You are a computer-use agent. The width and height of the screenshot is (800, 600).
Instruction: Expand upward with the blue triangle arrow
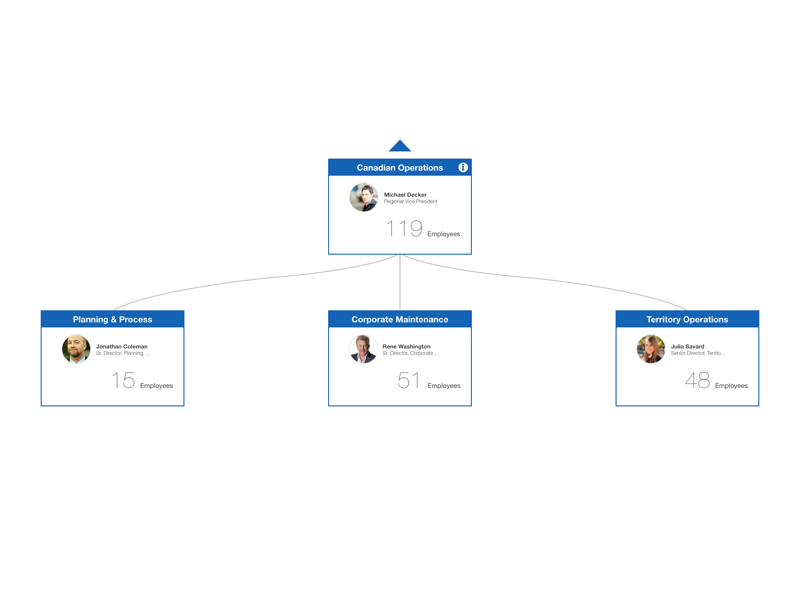399,146
